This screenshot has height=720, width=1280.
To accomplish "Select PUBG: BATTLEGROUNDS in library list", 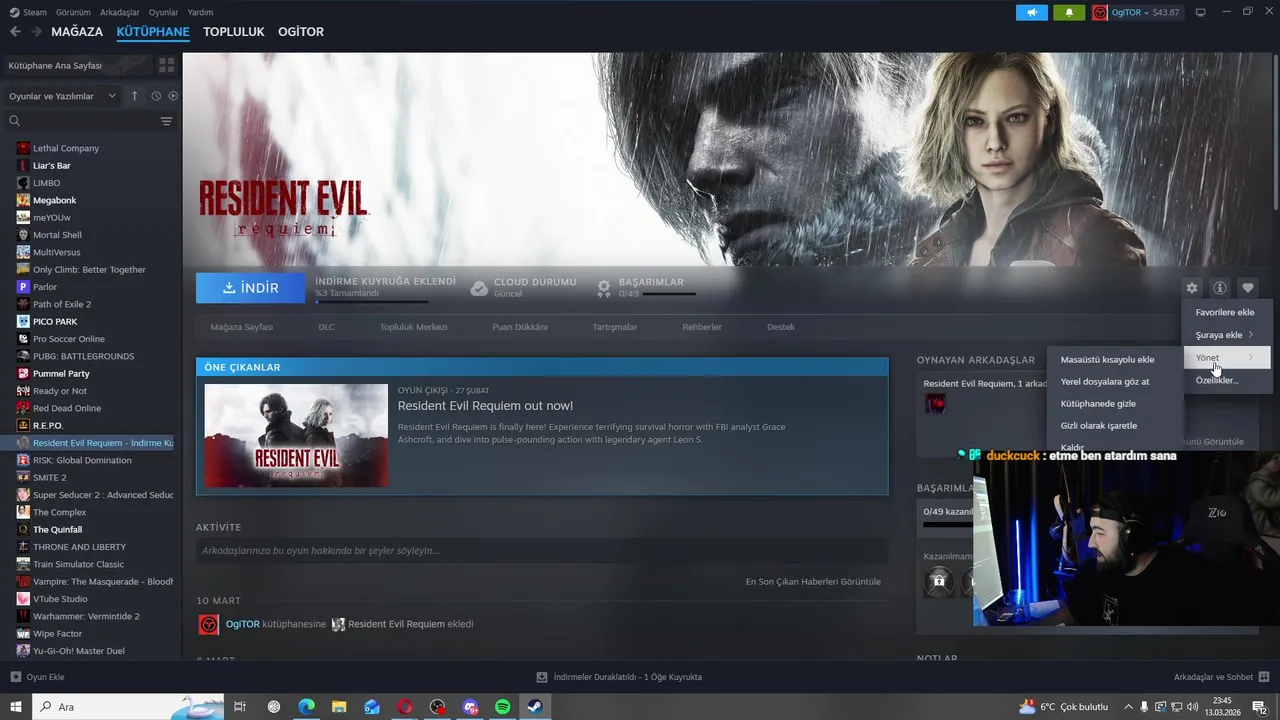I will point(83,356).
